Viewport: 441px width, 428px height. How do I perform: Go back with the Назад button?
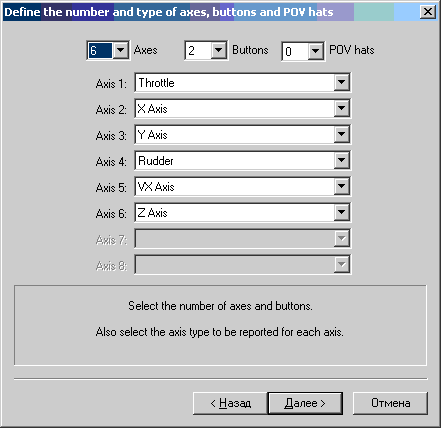tap(230, 403)
